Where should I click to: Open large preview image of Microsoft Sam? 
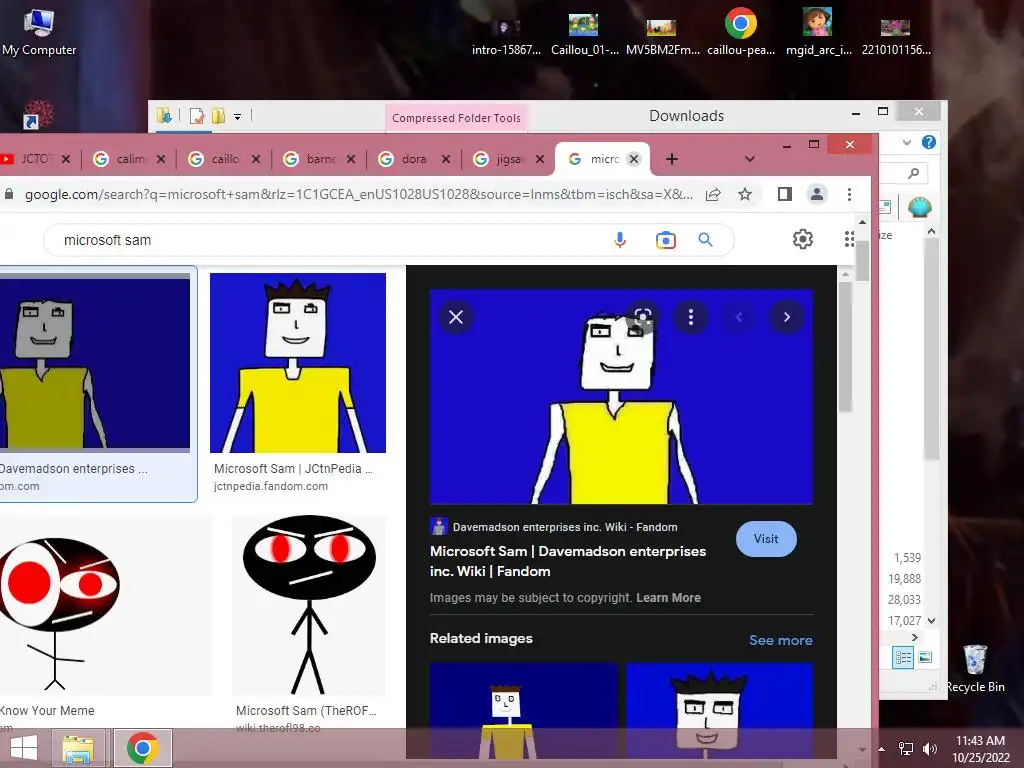pyautogui.click(x=621, y=396)
